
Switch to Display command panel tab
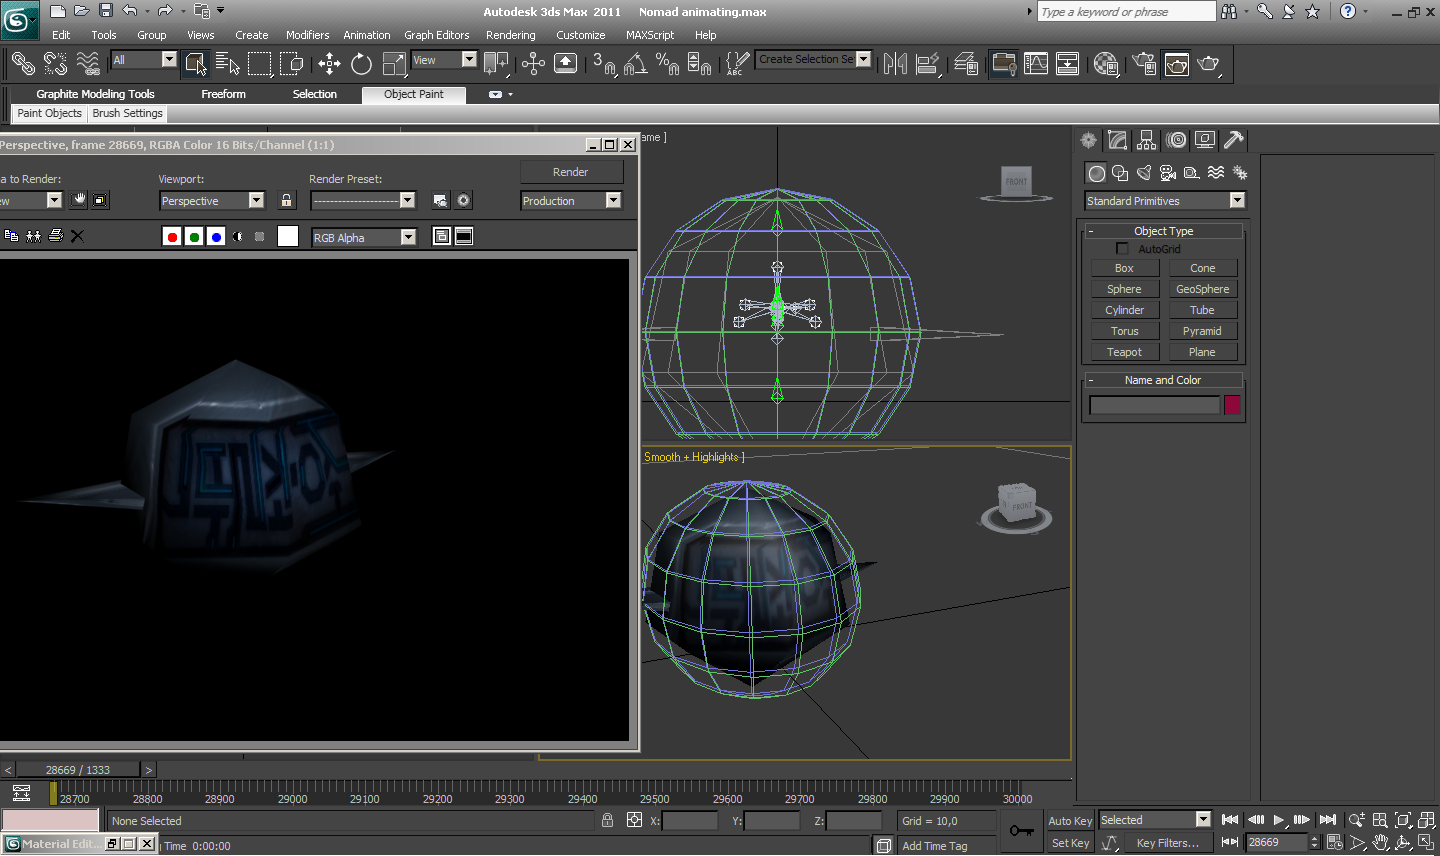(1205, 140)
